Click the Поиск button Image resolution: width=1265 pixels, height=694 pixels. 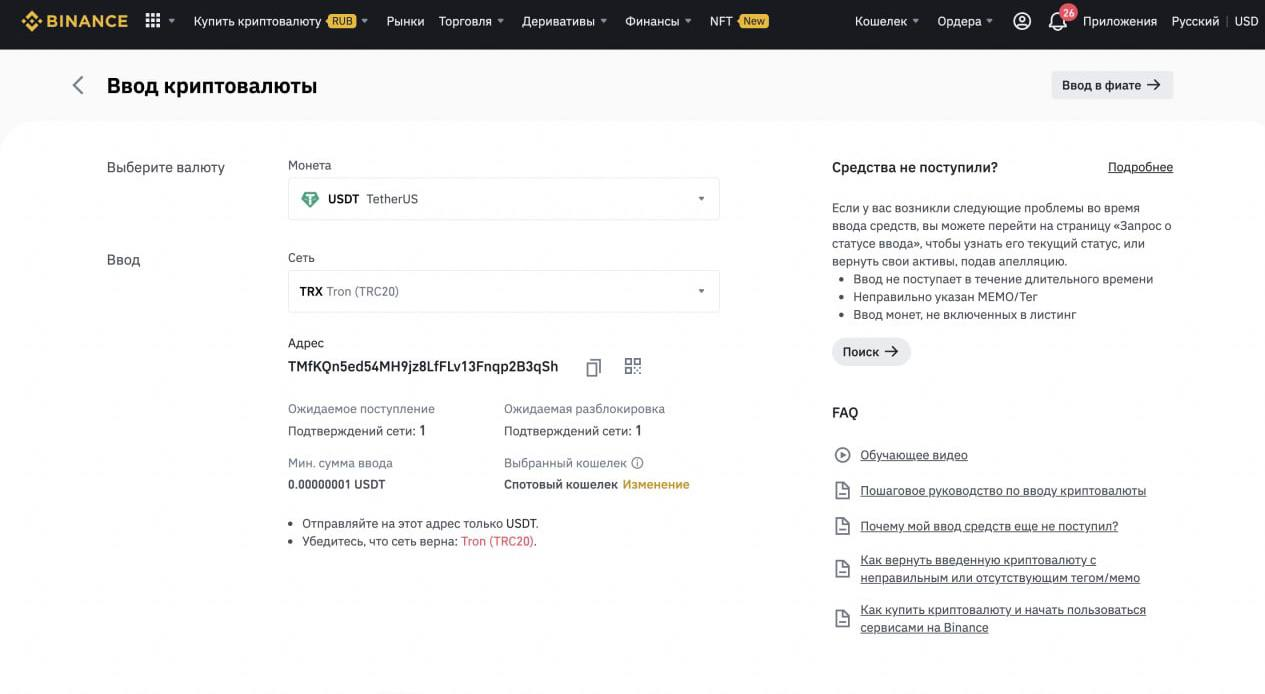(871, 351)
